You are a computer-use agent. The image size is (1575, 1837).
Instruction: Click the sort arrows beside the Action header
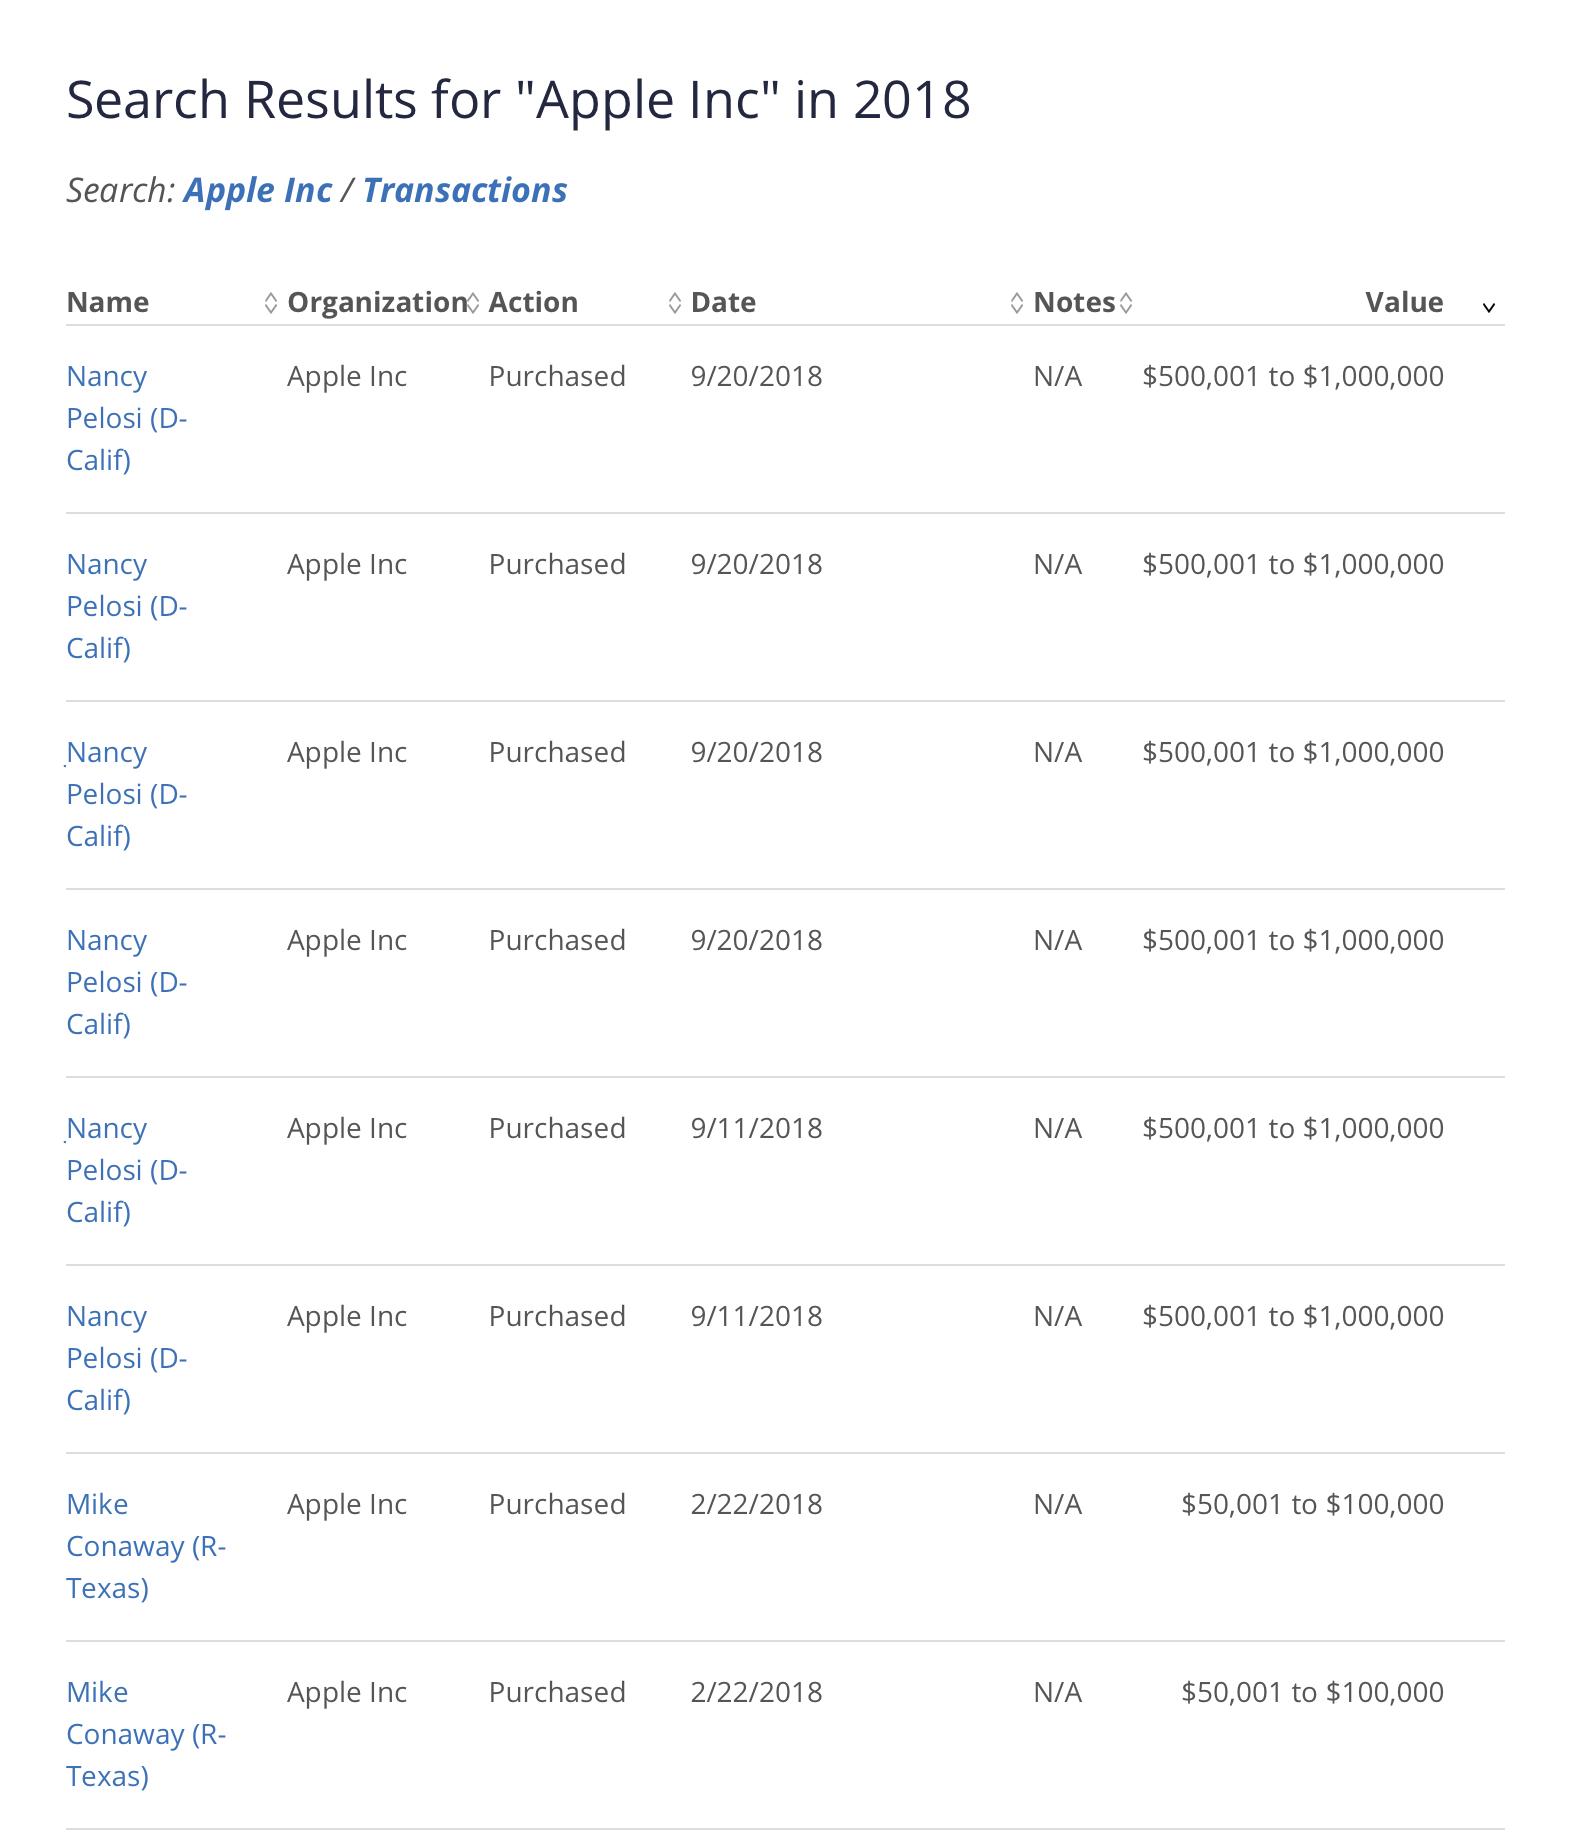(x=674, y=303)
